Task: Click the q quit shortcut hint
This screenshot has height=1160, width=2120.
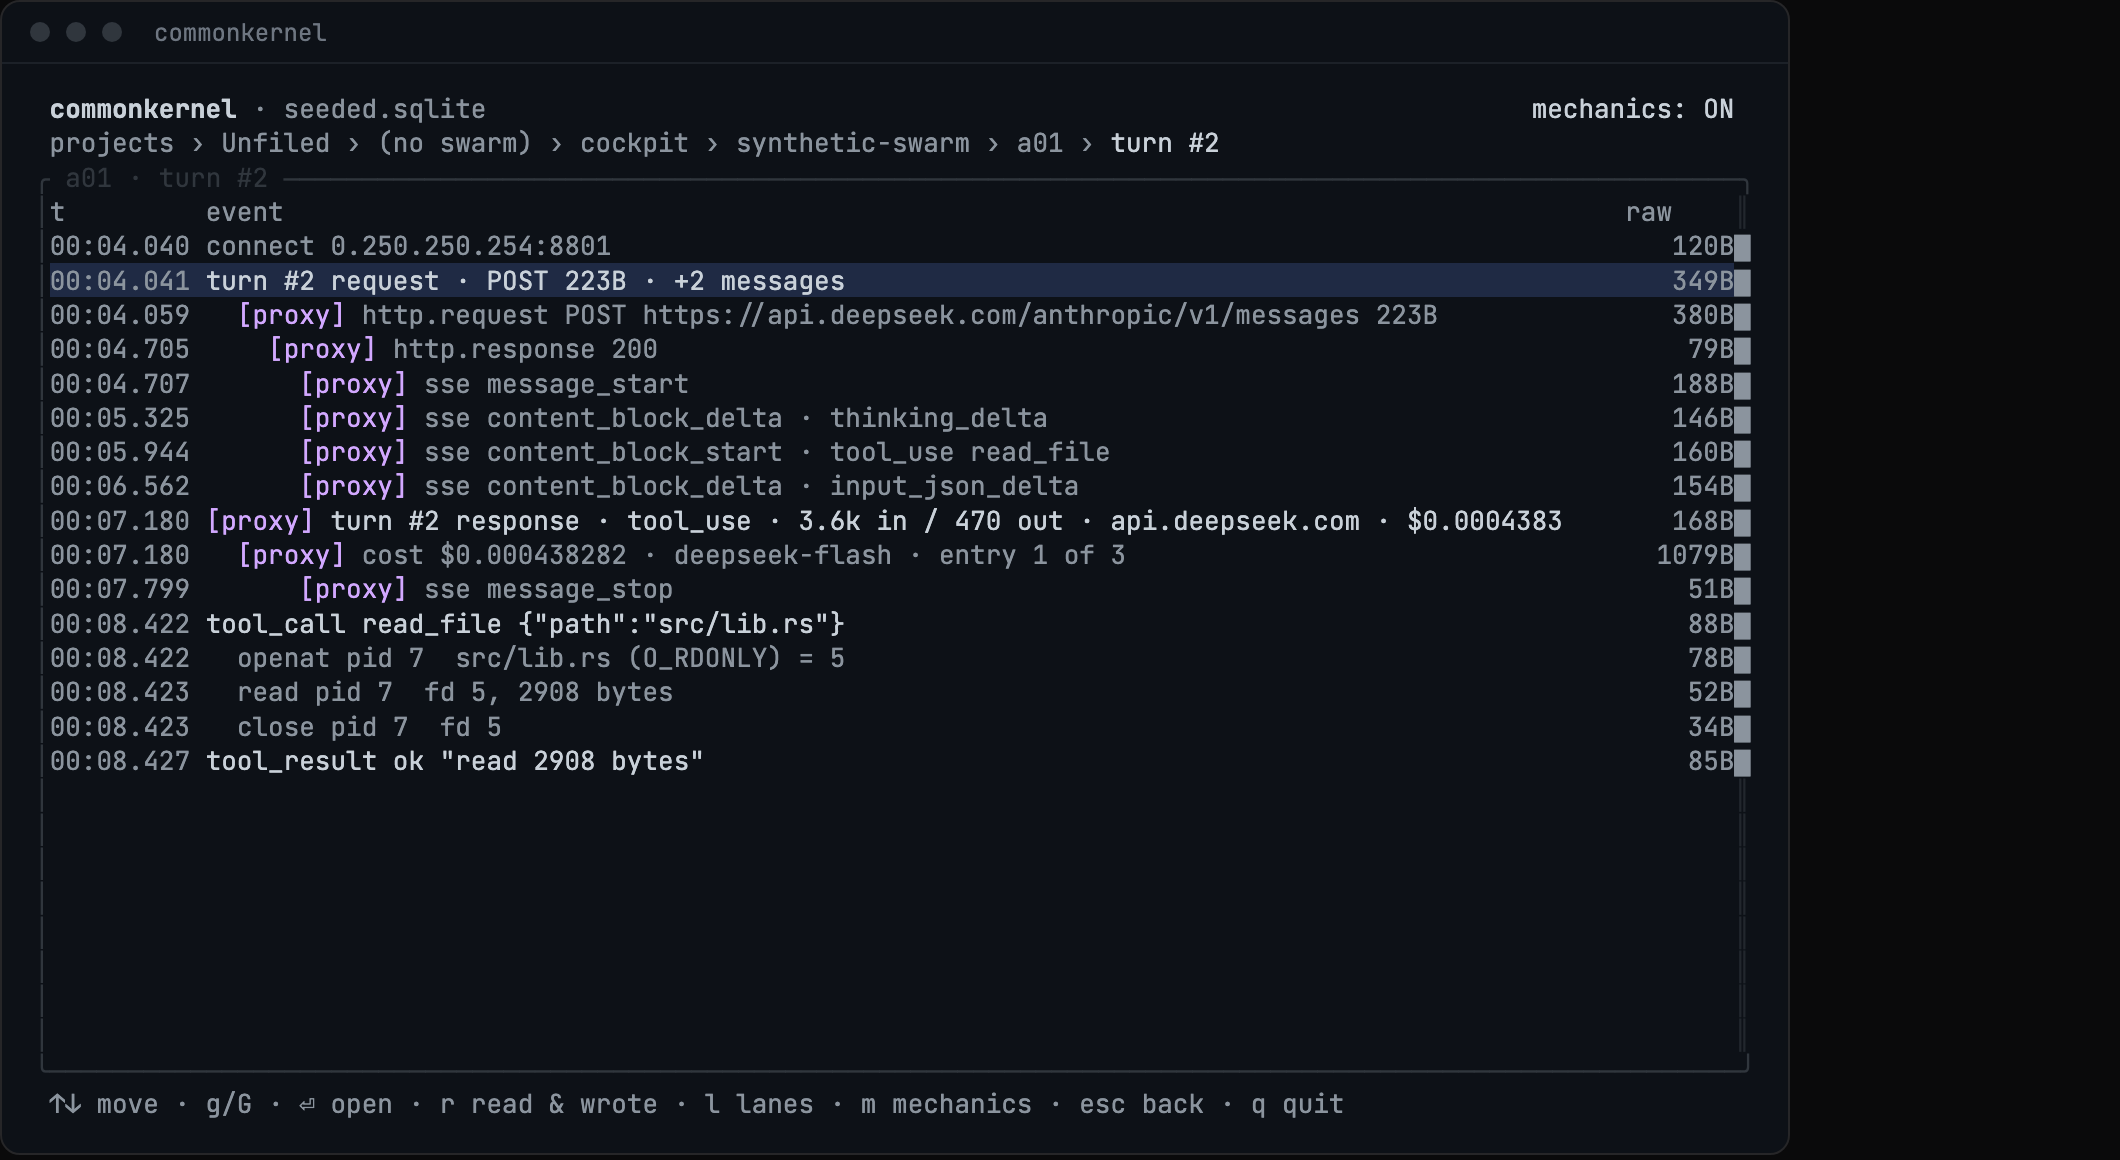Action: pyautogui.click(x=1297, y=1104)
